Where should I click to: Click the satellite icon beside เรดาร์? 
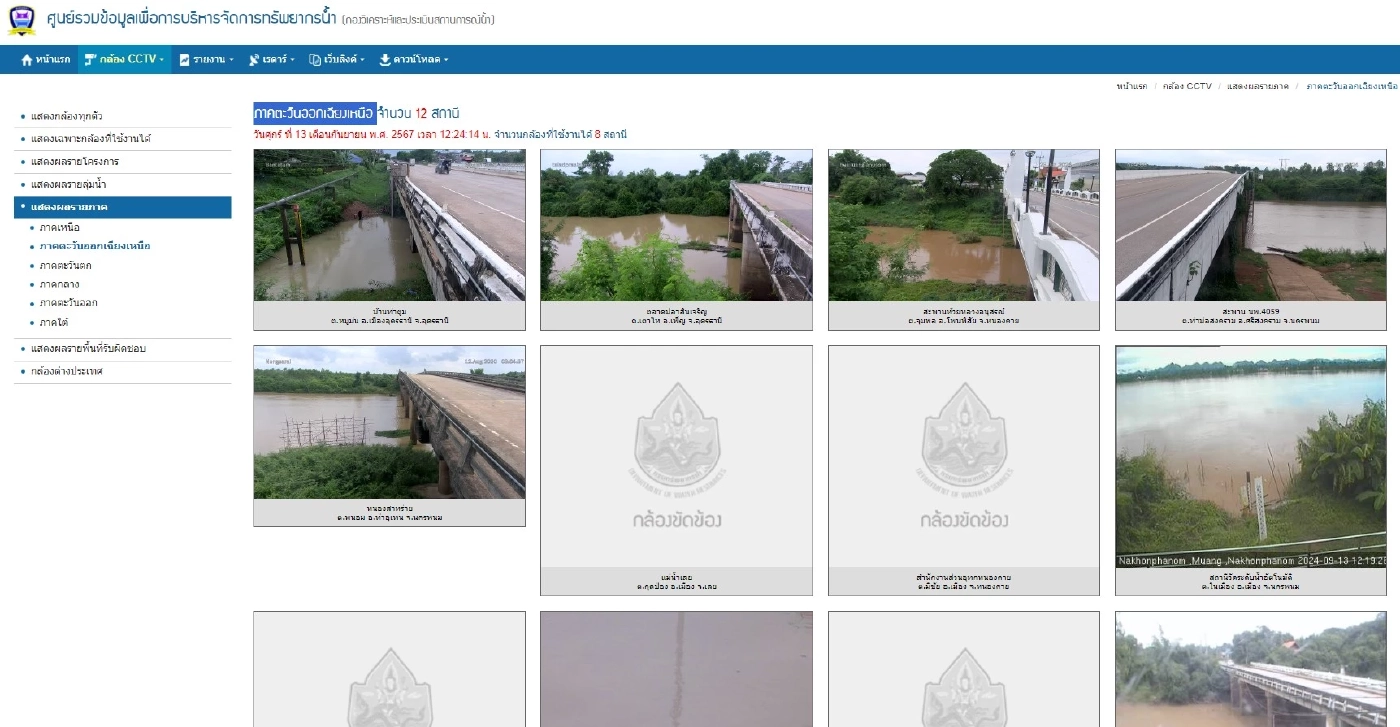click(254, 60)
